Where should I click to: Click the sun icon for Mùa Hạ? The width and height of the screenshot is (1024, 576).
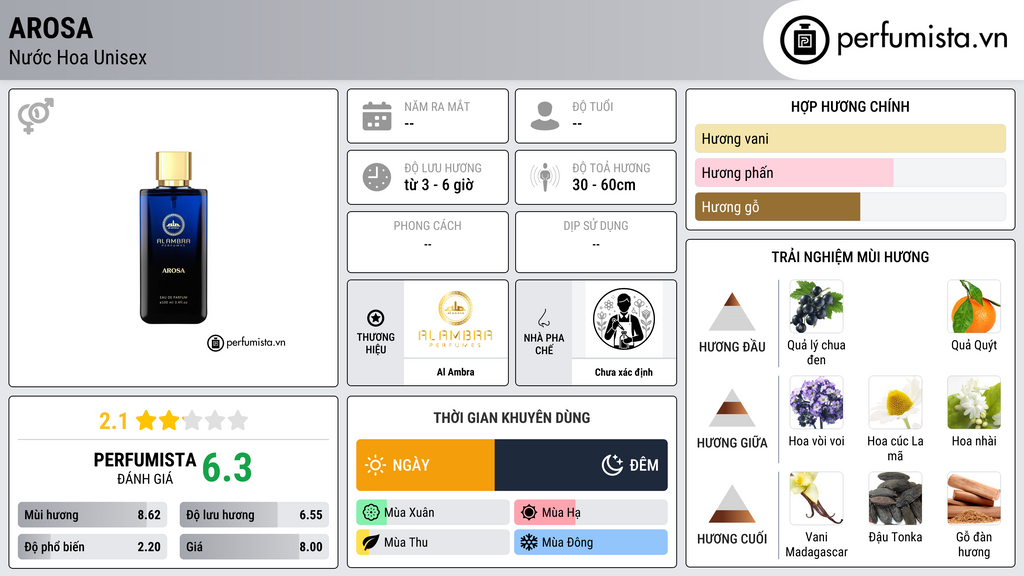tap(529, 513)
